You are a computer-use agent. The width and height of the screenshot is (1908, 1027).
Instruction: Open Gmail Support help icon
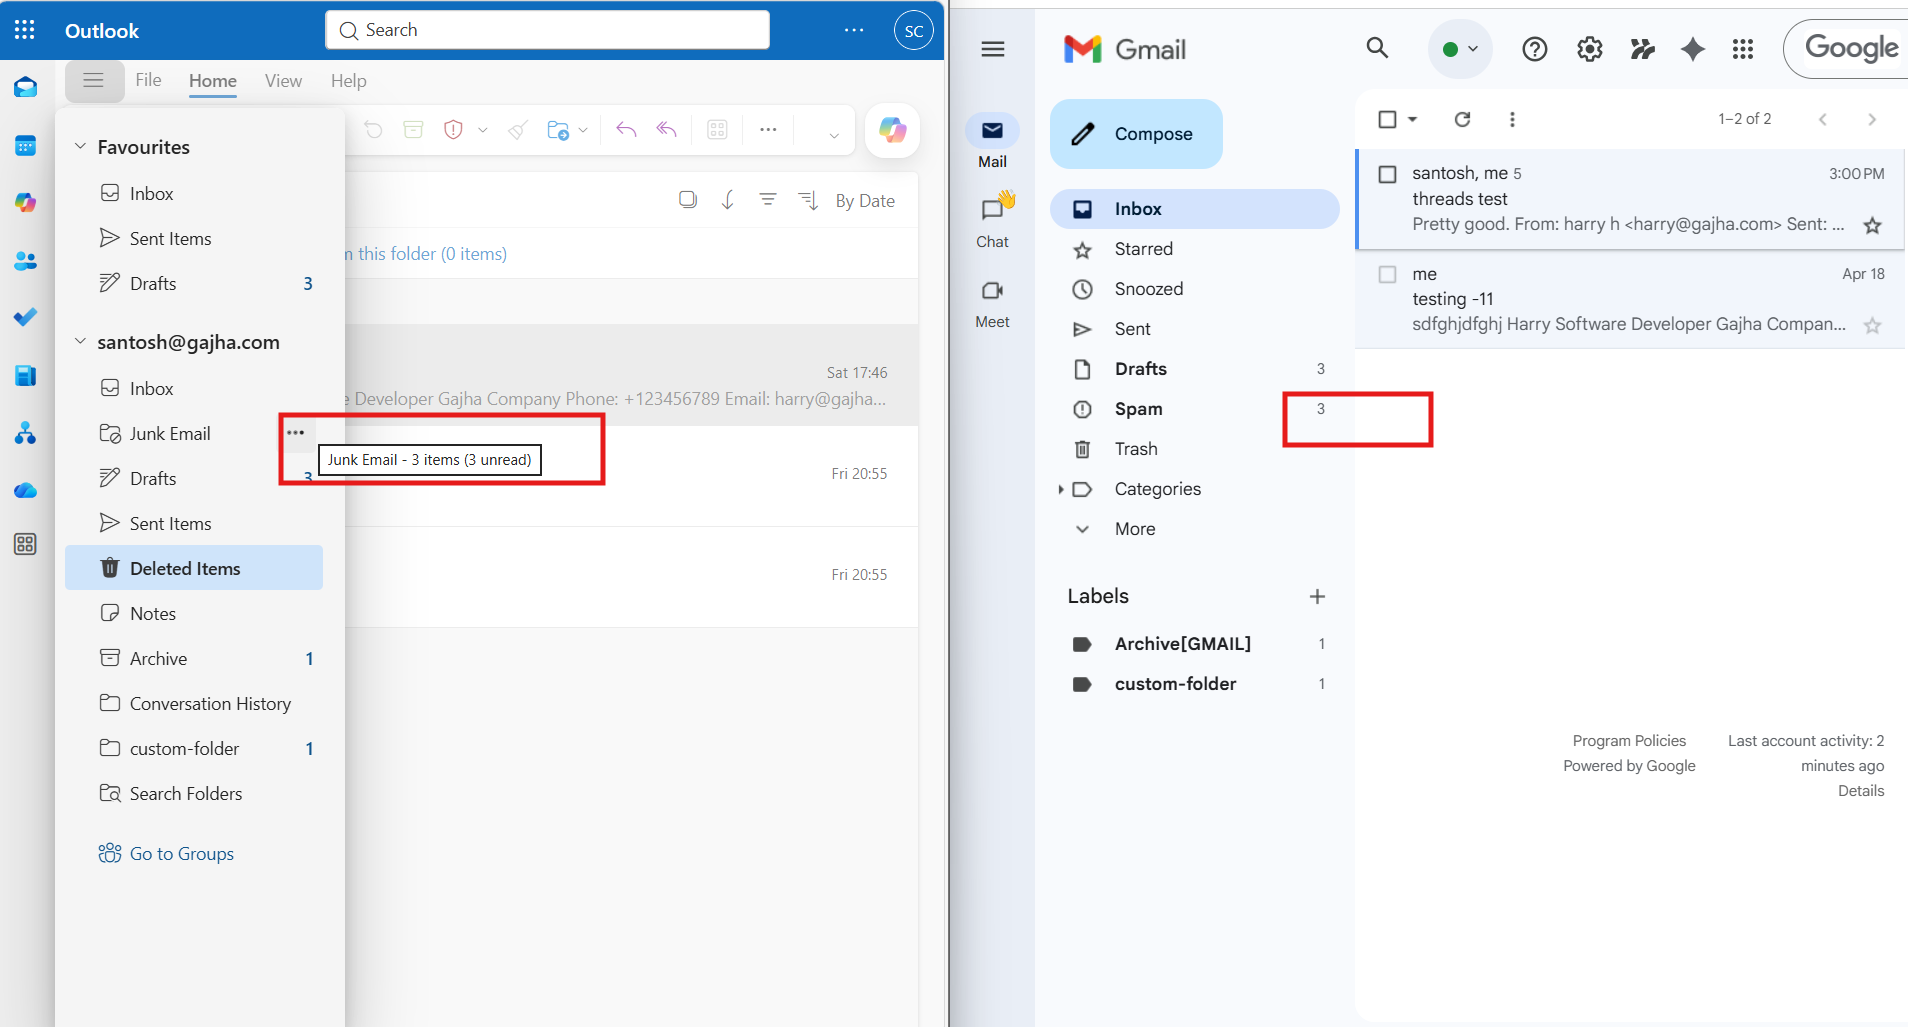click(x=1535, y=48)
